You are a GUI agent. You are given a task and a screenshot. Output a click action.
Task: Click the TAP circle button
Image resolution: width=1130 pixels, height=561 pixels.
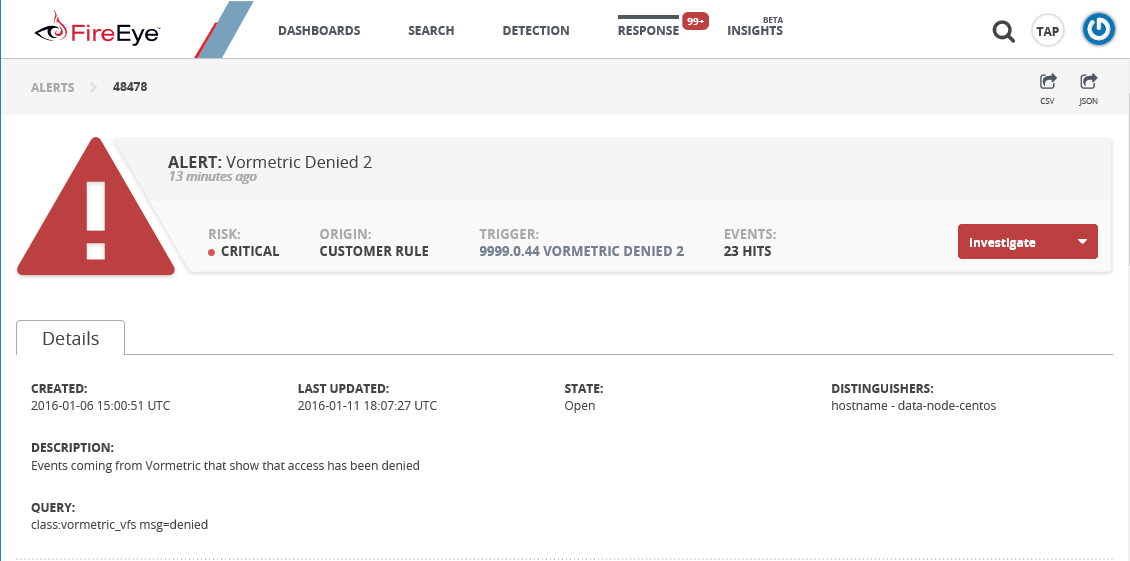pos(1047,31)
